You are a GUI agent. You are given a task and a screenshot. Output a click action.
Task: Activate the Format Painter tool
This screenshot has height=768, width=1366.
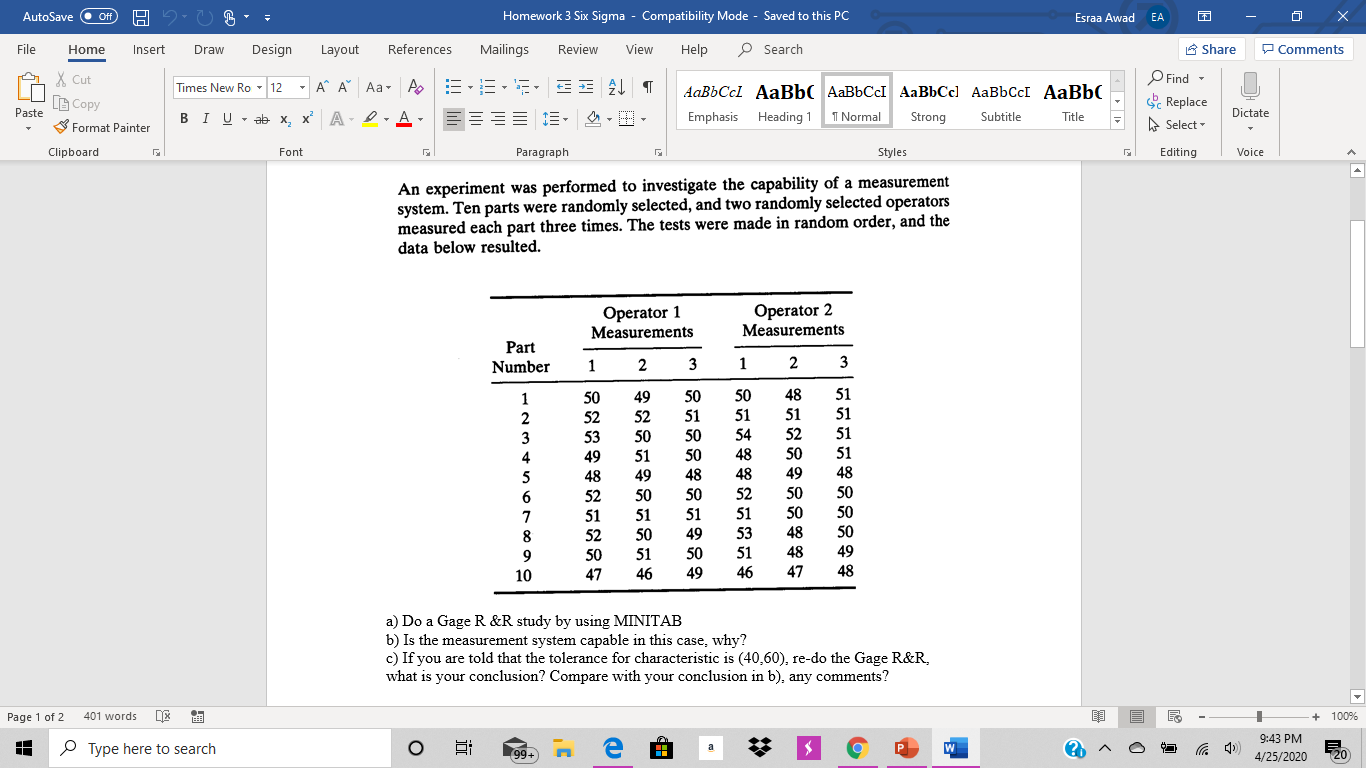103,127
